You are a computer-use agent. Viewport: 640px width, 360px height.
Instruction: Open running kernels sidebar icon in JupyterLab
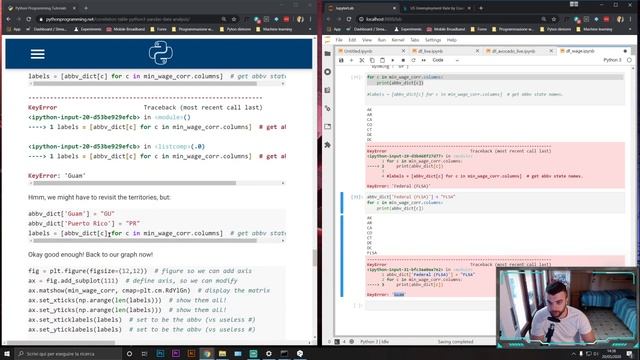click(328, 72)
